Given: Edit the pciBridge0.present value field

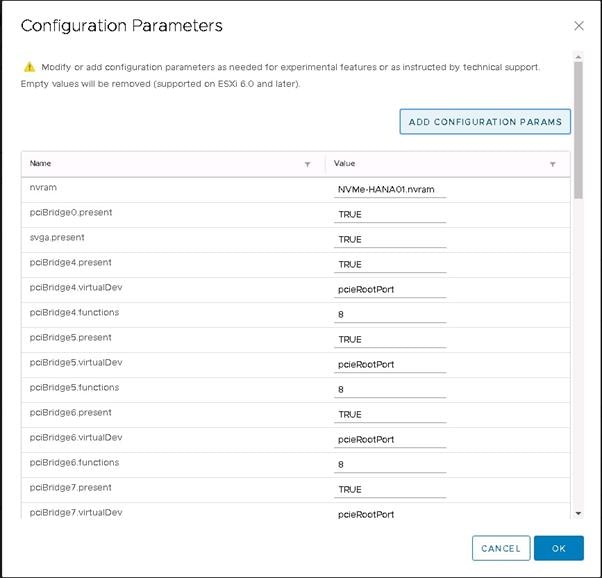Looking at the screenshot, I should point(390,215).
